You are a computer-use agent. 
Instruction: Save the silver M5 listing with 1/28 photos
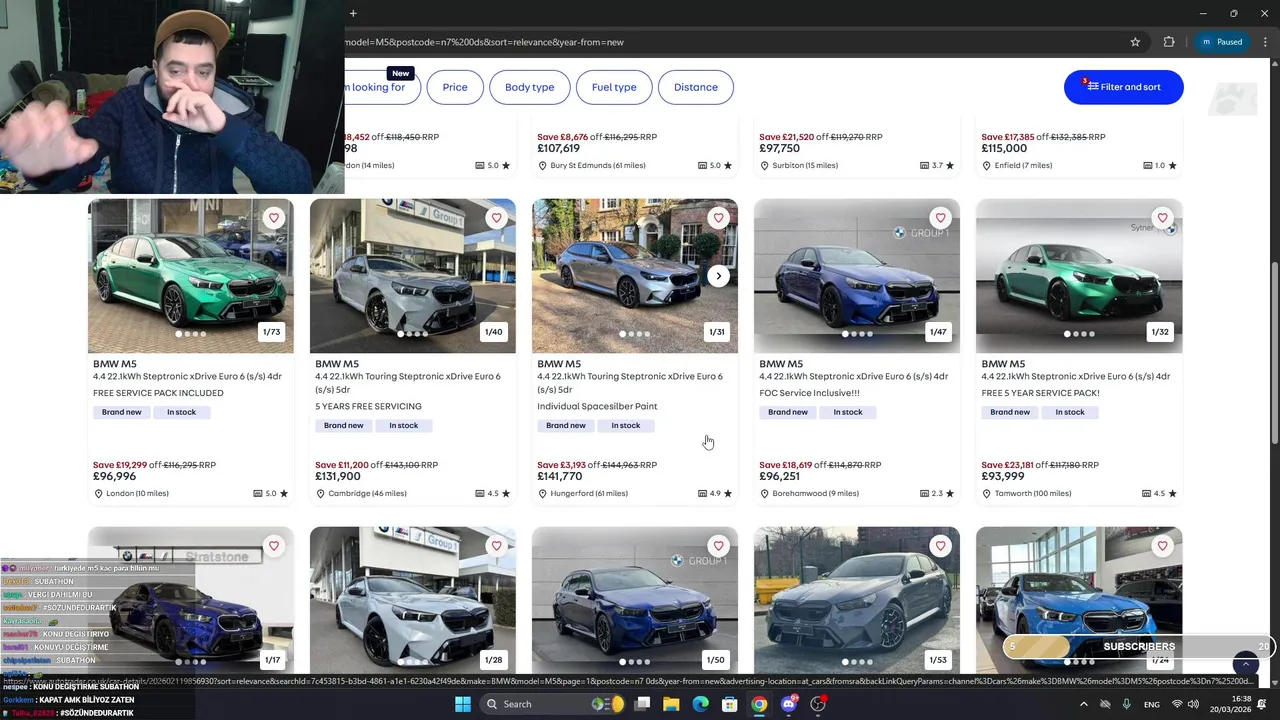point(496,546)
